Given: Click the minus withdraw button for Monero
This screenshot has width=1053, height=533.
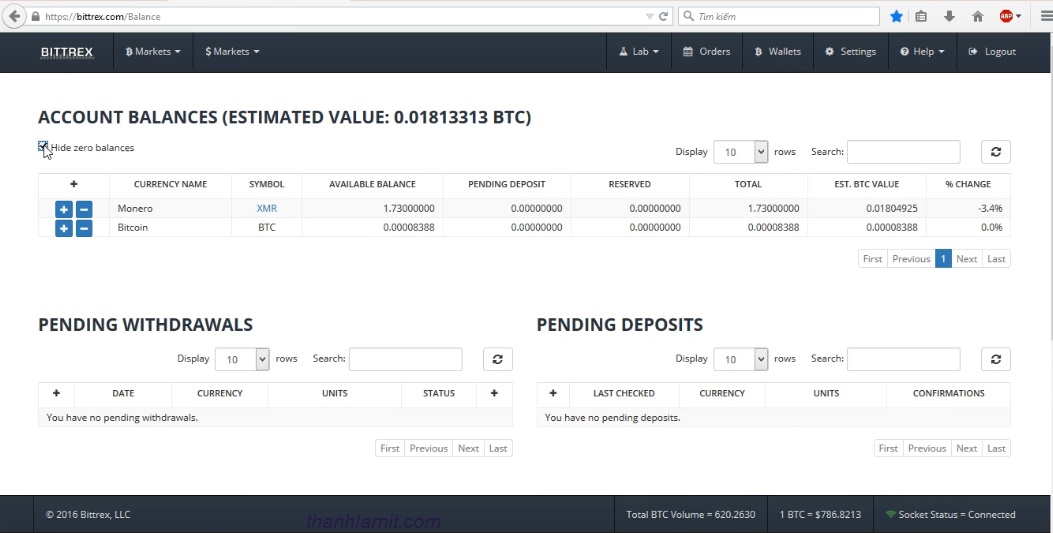Looking at the screenshot, I should pyautogui.click(x=84, y=209).
